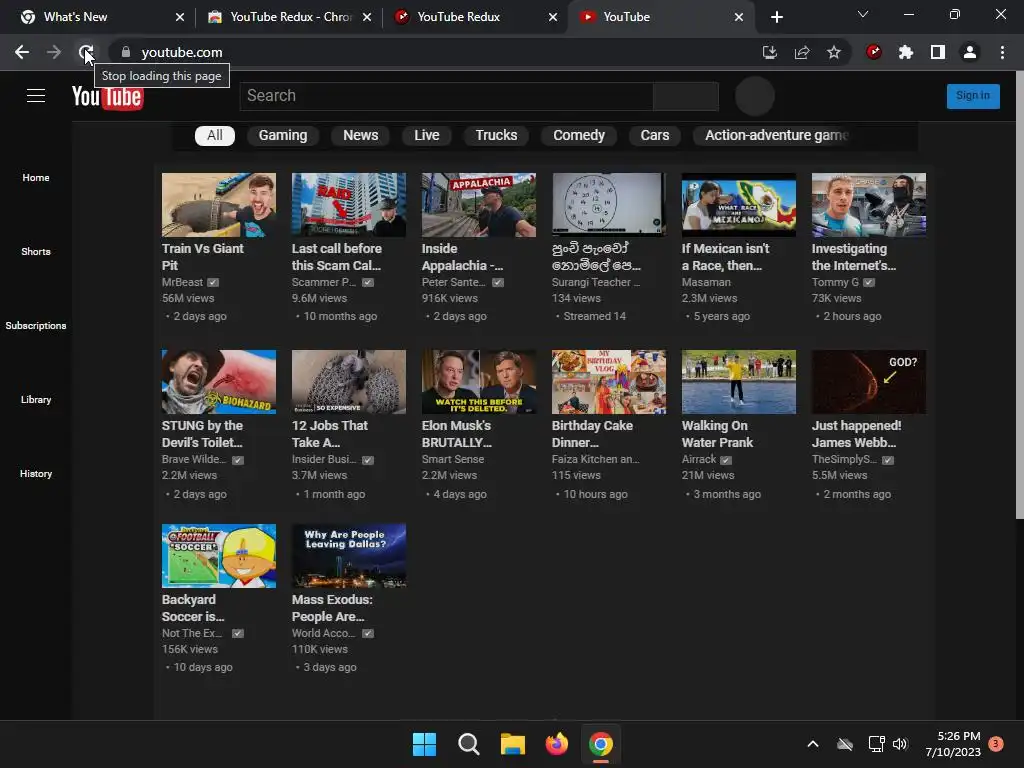Open the hamburger guide menu

(x=36, y=96)
